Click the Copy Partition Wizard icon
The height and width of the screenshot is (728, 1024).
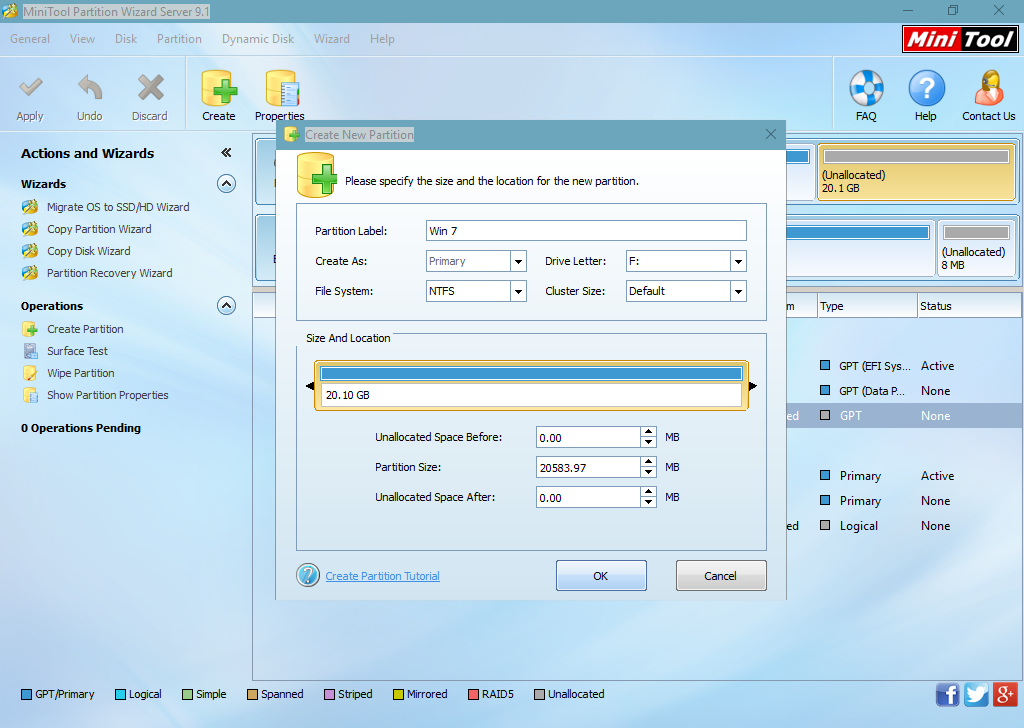pos(30,229)
